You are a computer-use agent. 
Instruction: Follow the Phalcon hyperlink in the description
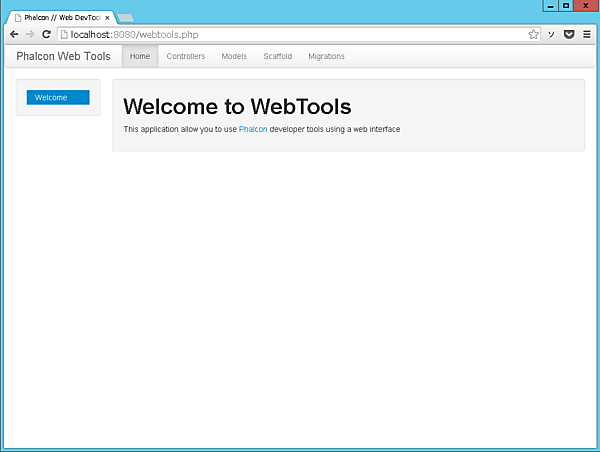(253, 129)
